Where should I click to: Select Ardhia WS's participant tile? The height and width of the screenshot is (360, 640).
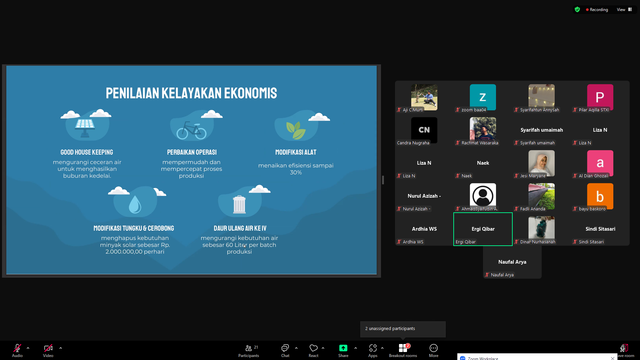[x=424, y=229]
